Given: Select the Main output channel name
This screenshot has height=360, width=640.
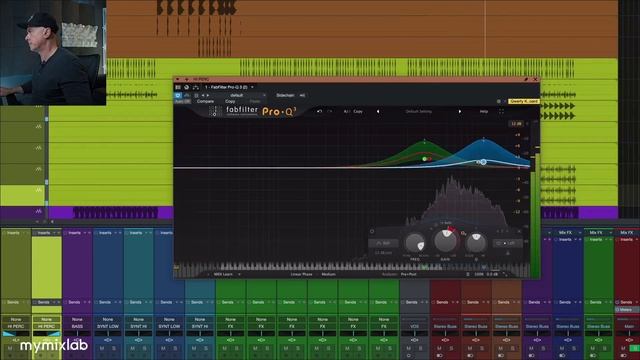Looking at the screenshot, I should (629, 327).
